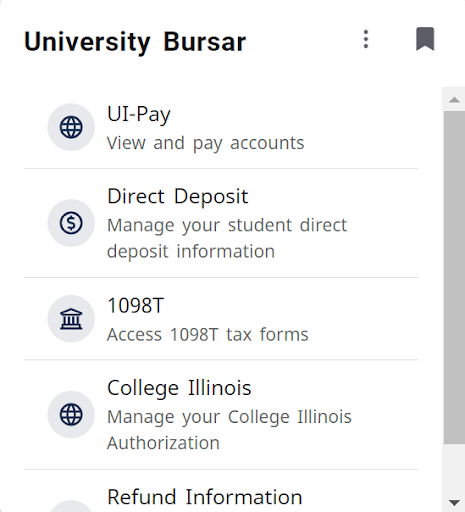The width and height of the screenshot is (465, 512).
Task: Click Manage your College Illinois Authorization text
Action: pos(229,430)
